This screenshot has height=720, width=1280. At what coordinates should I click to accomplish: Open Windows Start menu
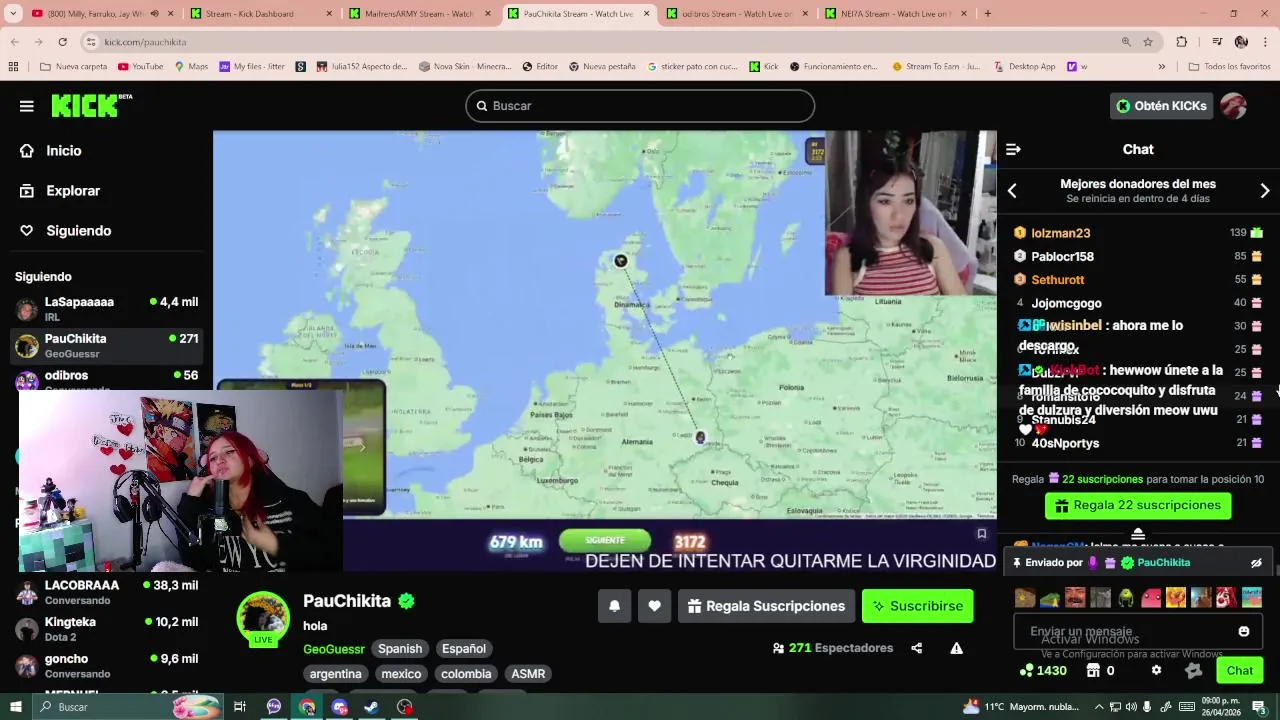pyautogui.click(x=15, y=707)
